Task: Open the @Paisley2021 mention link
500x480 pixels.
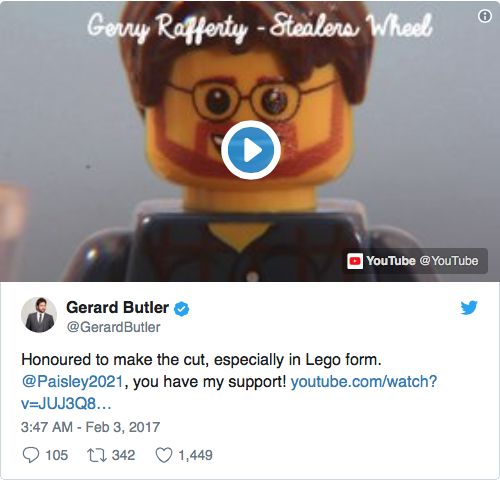Action: (x=73, y=381)
